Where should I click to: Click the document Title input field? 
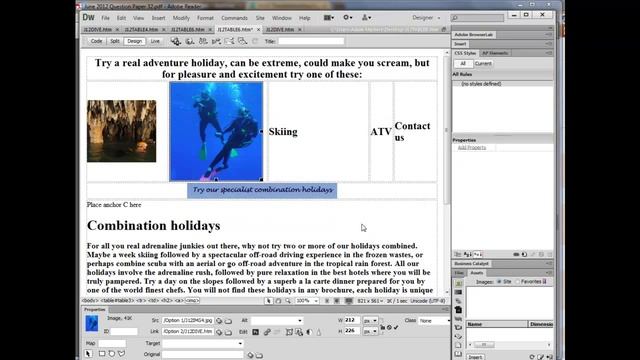(x=311, y=41)
